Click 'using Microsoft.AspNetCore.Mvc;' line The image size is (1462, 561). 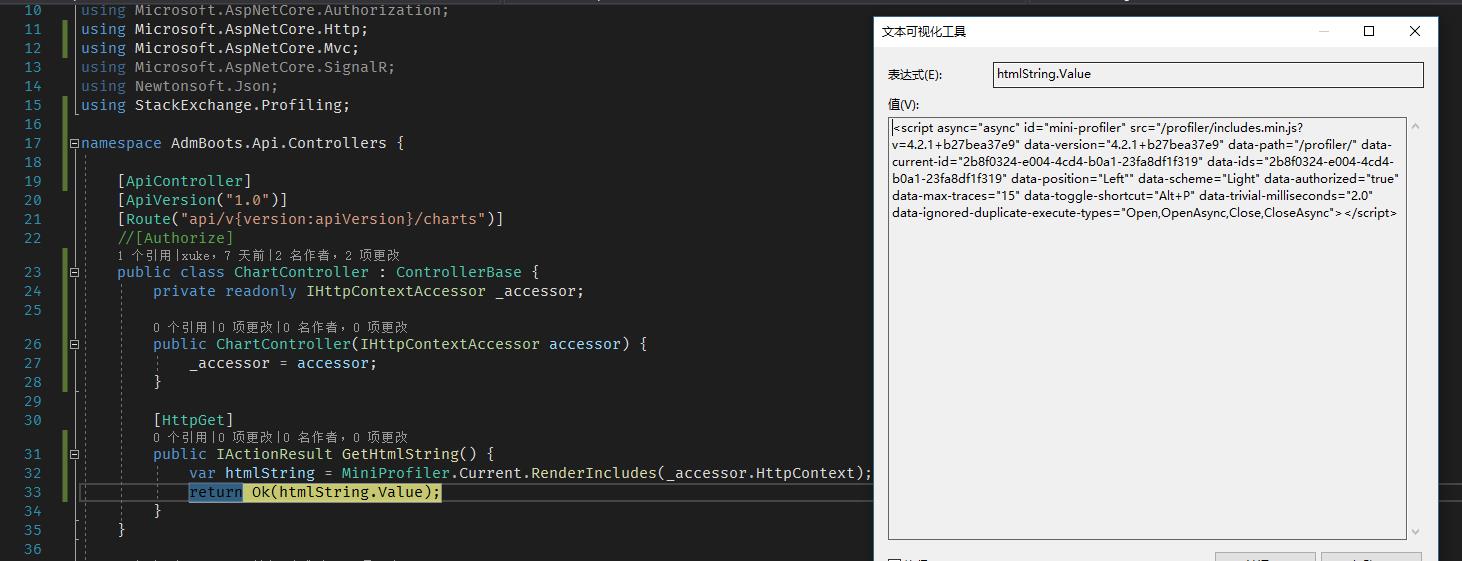coord(220,48)
